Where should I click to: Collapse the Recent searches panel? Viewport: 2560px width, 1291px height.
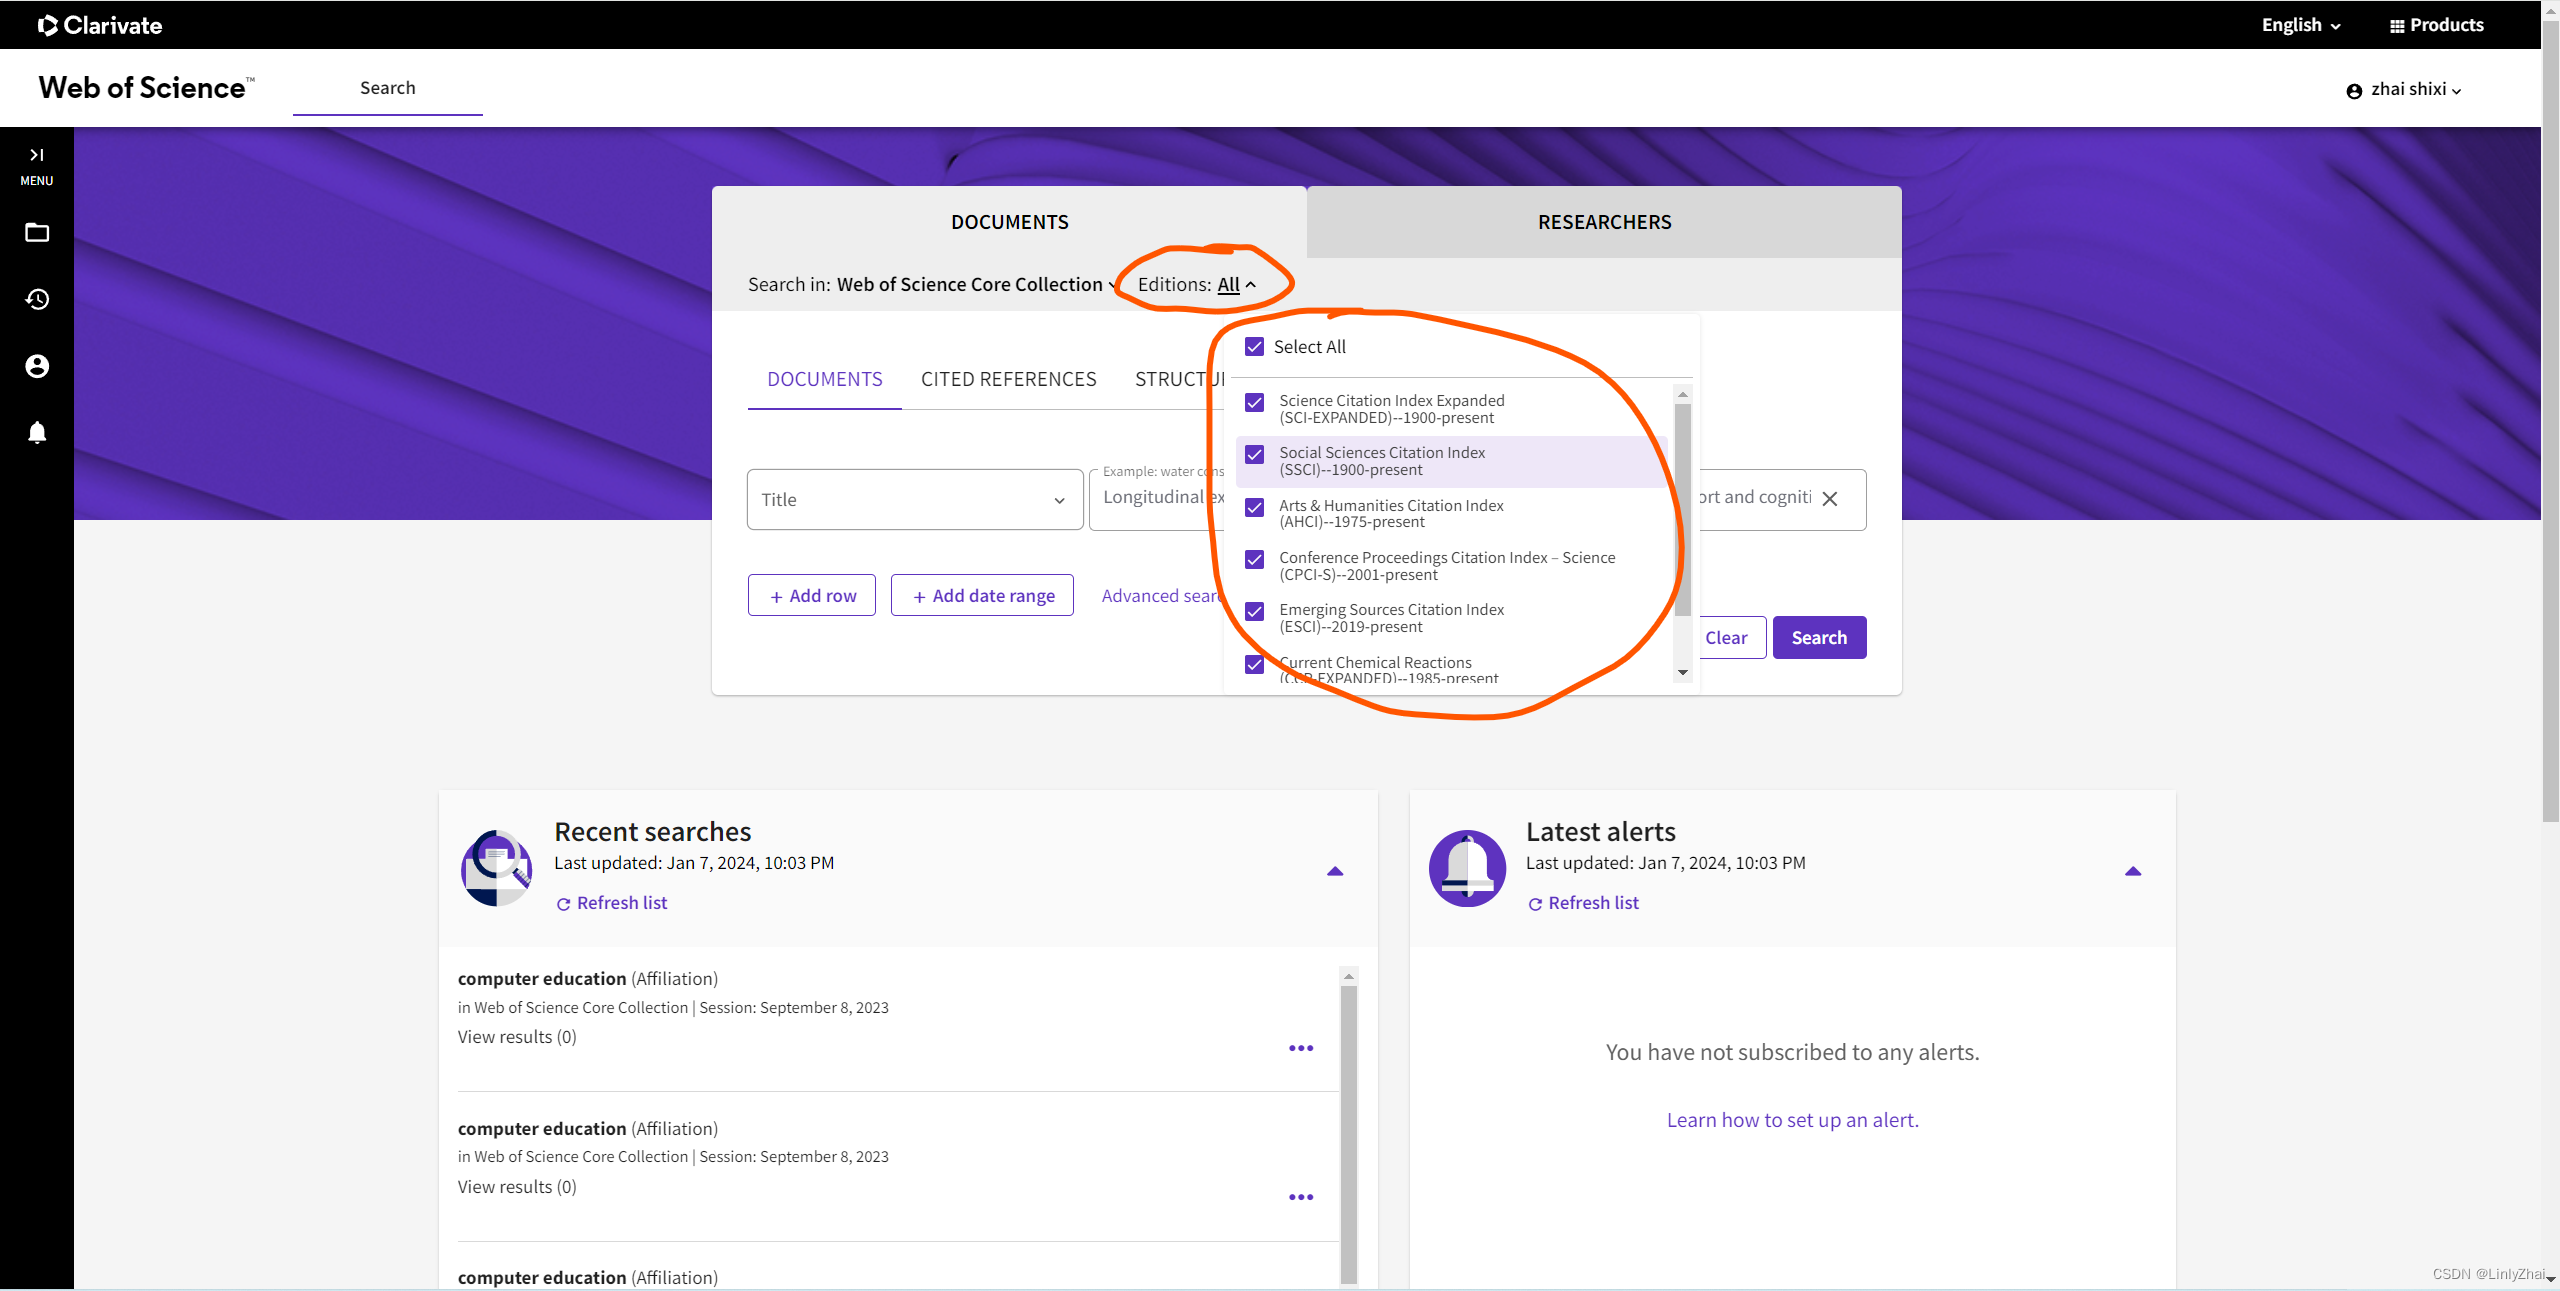coord(1334,871)
